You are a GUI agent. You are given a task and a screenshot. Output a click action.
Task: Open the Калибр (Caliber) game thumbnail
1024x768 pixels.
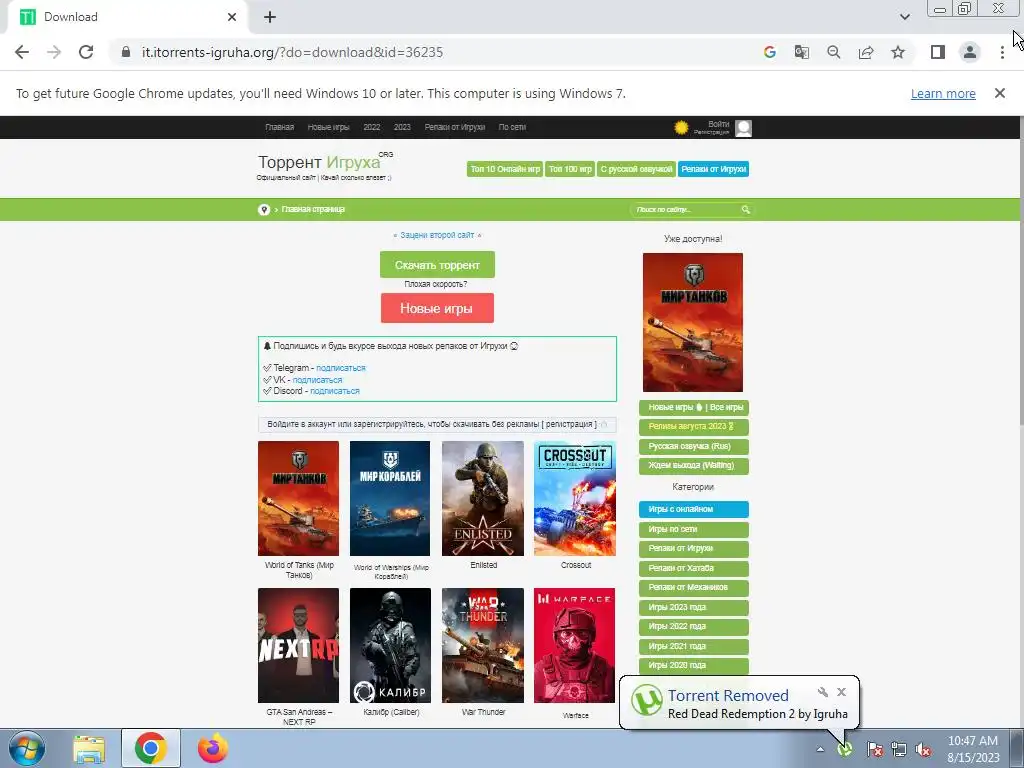[x=390, y=645]
